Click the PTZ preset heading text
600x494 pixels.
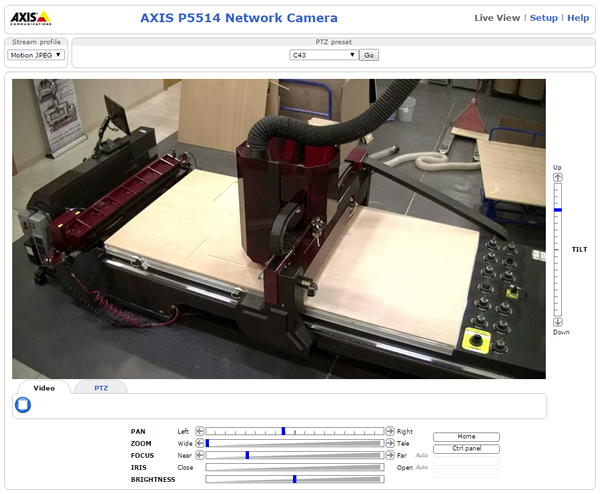pyautogui.click(x=333, y=42)
